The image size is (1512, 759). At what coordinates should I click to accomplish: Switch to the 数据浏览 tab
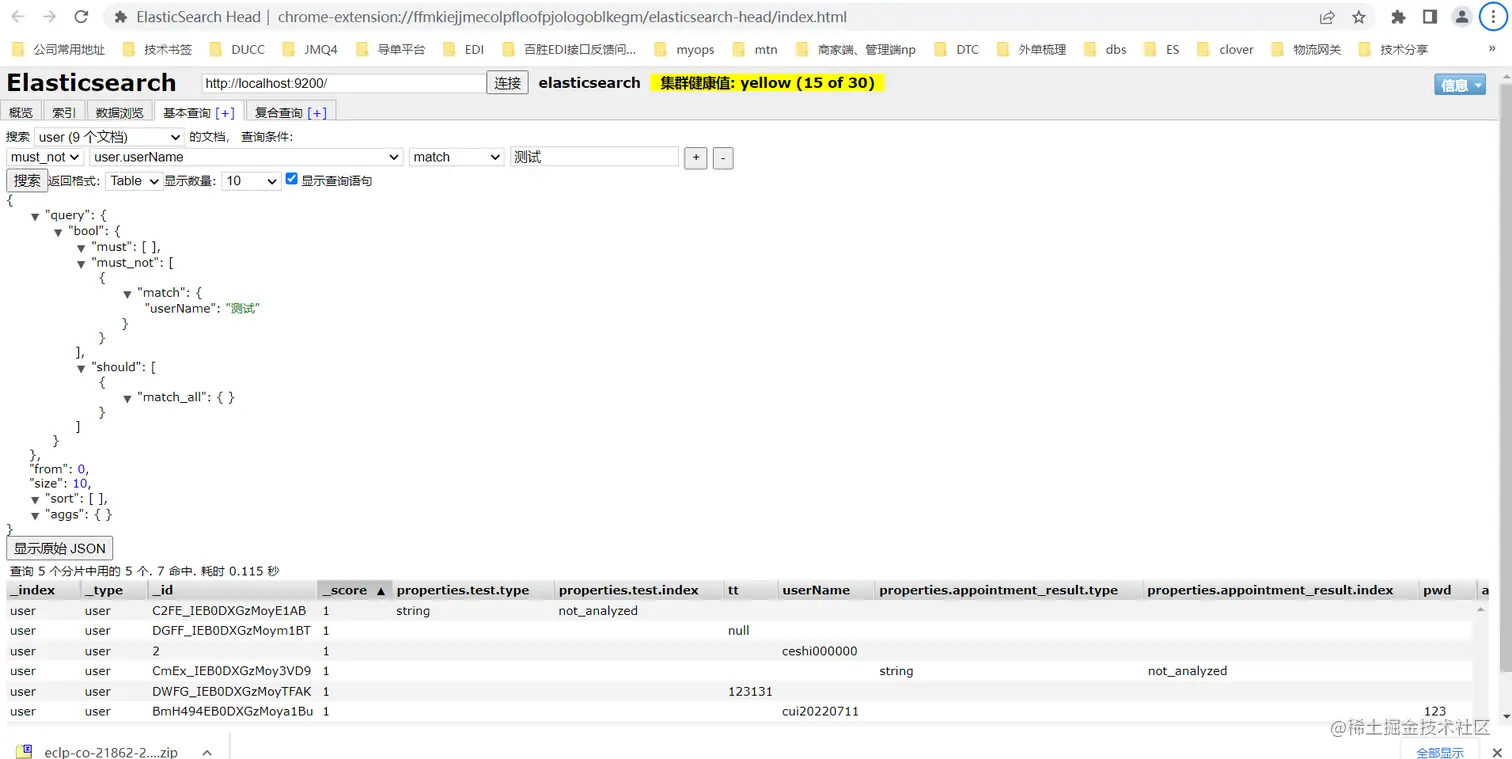point(120,112)
